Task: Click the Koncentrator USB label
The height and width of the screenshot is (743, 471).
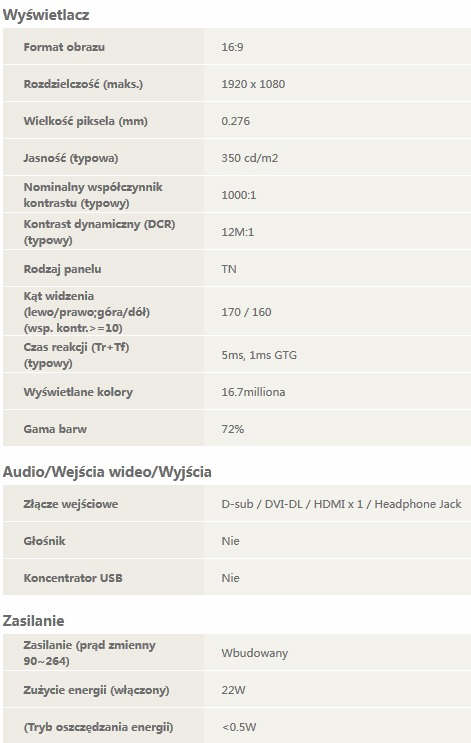Action: click(73, 578)
